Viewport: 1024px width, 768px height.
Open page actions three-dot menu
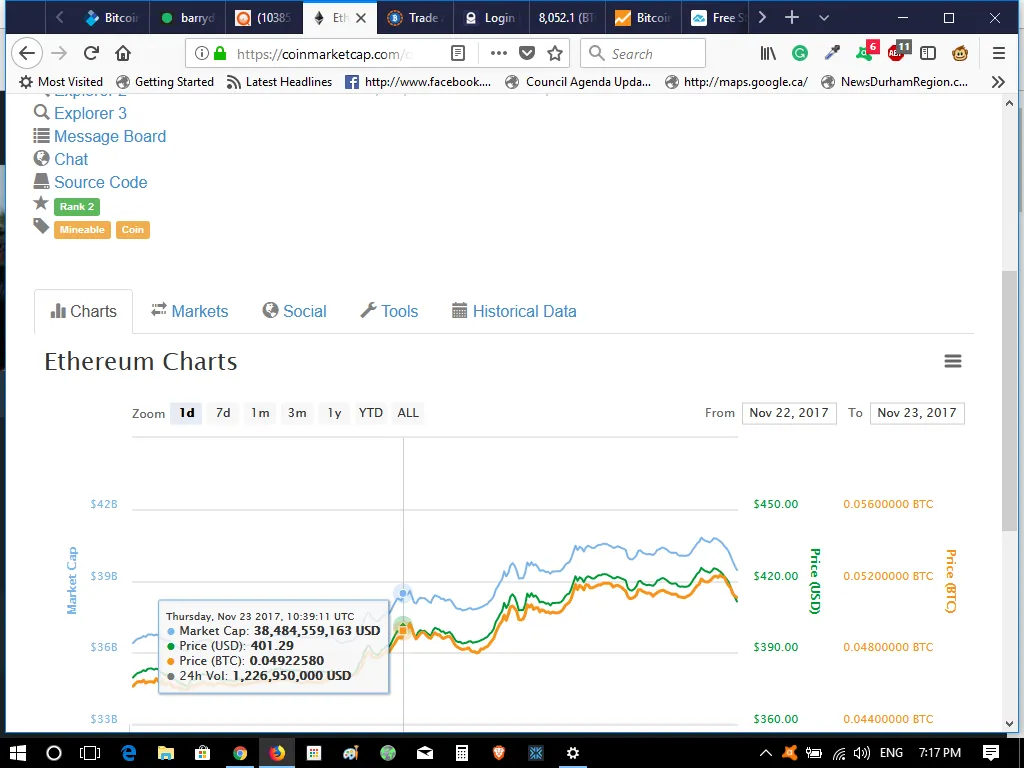point(498,54)
